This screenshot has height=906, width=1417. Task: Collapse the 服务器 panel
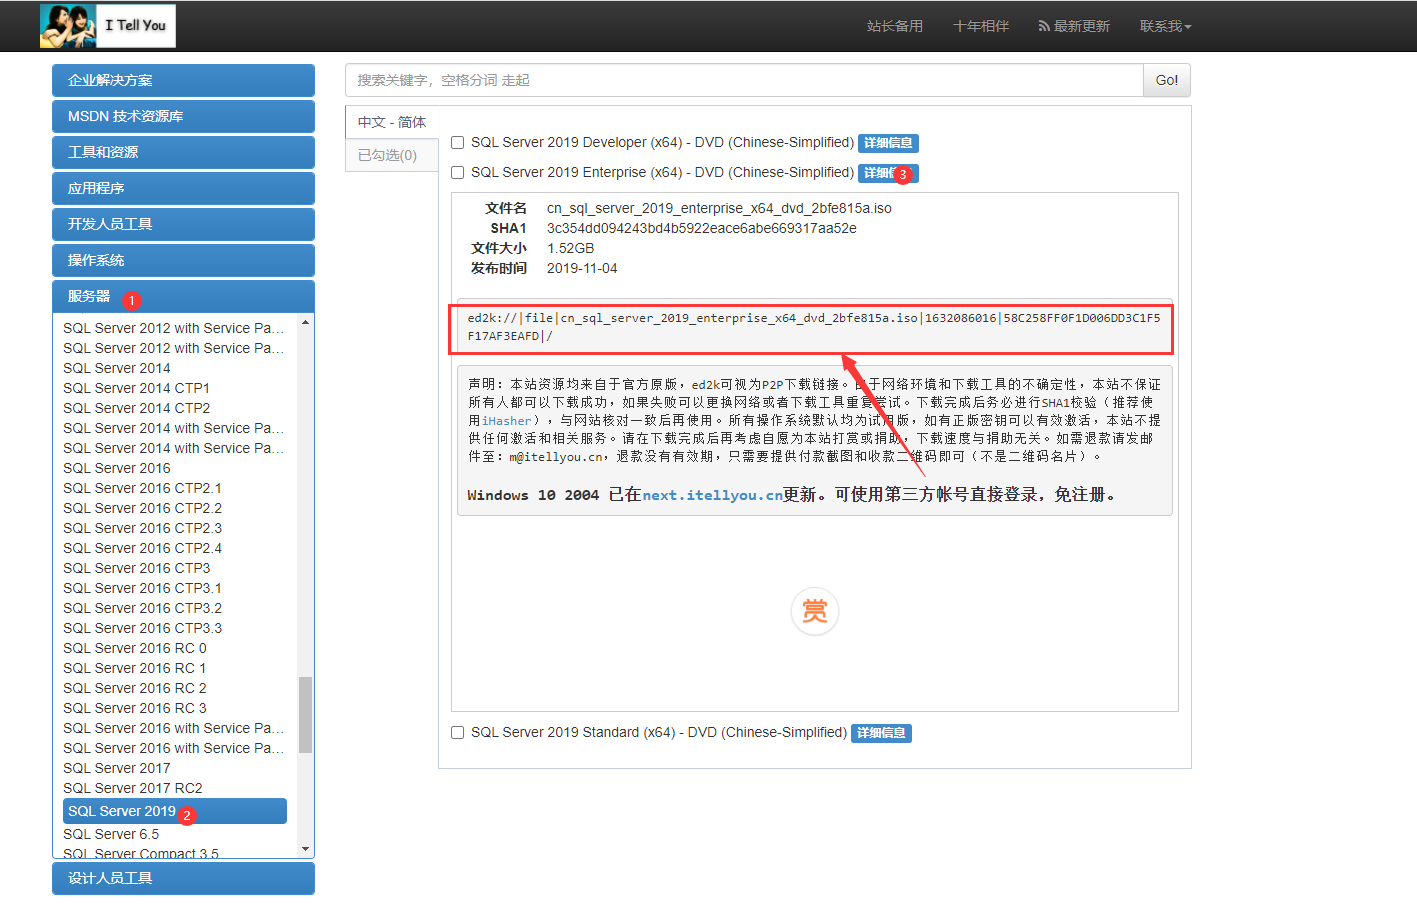pos(183,296)
